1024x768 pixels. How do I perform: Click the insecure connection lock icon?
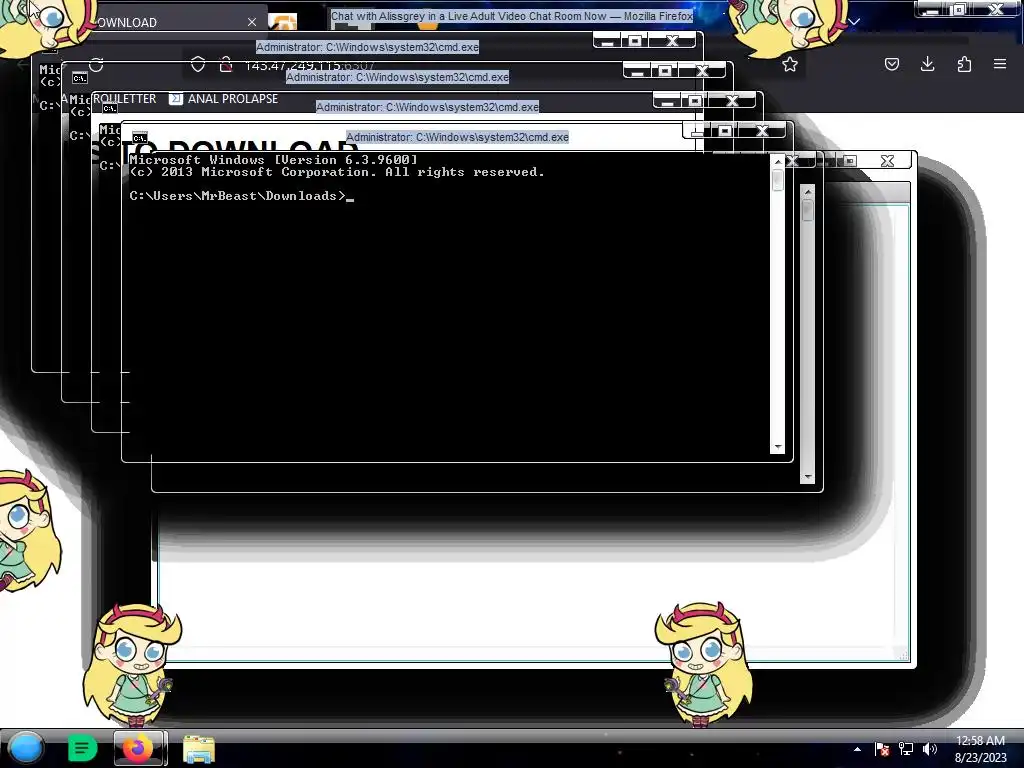coord(226,64)
